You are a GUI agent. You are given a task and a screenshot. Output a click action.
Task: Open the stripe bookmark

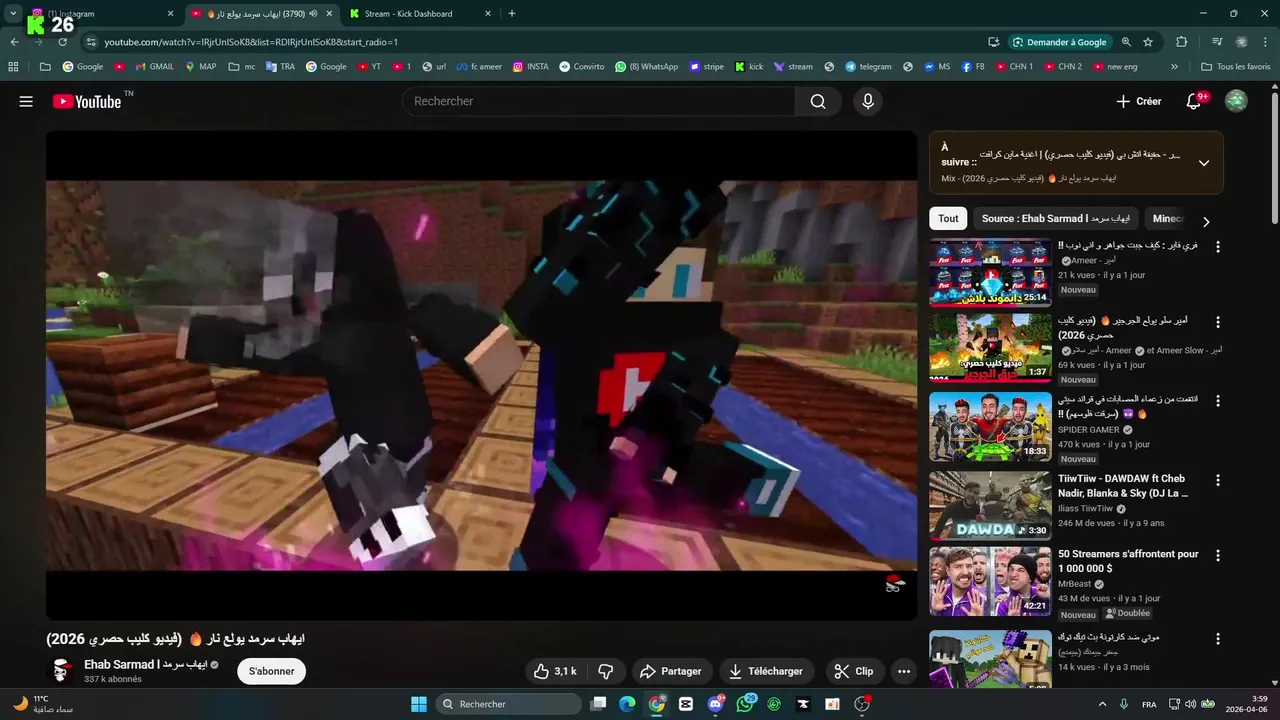[706, 67]
